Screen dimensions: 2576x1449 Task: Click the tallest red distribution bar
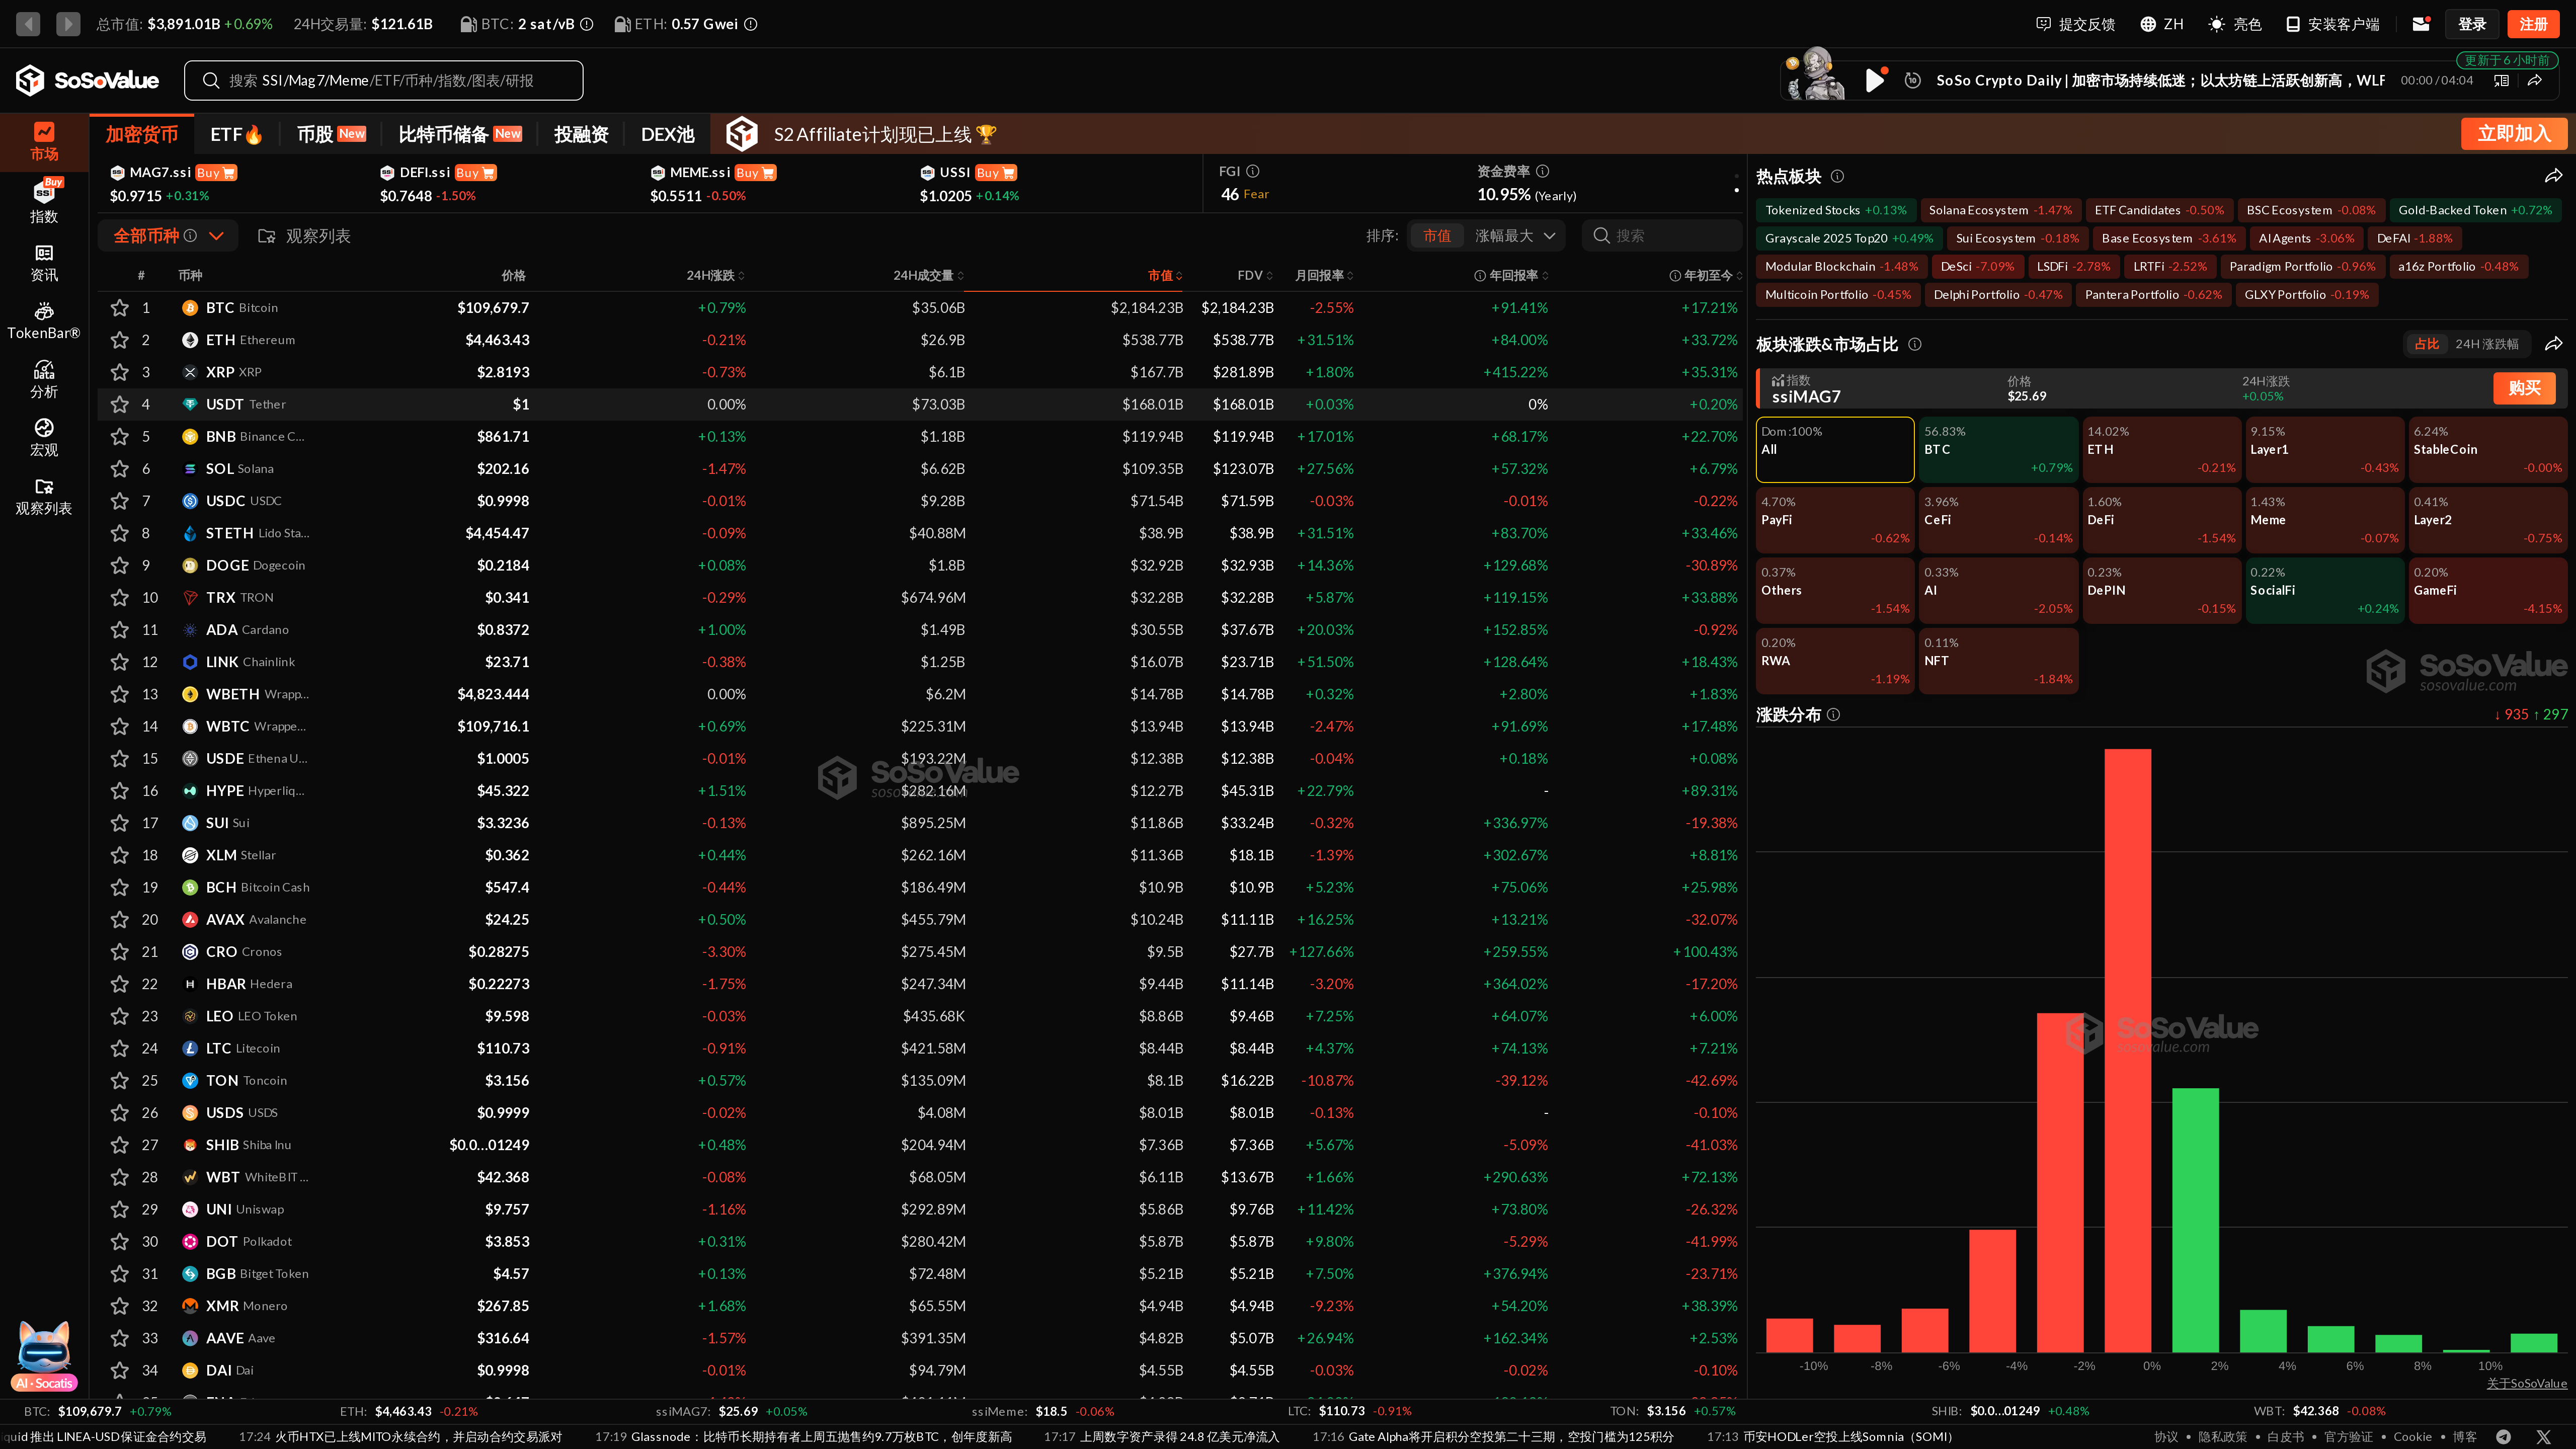[2127, 1050]
